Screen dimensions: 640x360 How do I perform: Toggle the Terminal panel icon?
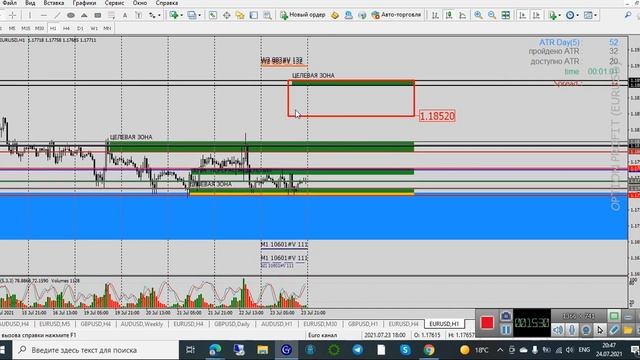pos(253,15)
